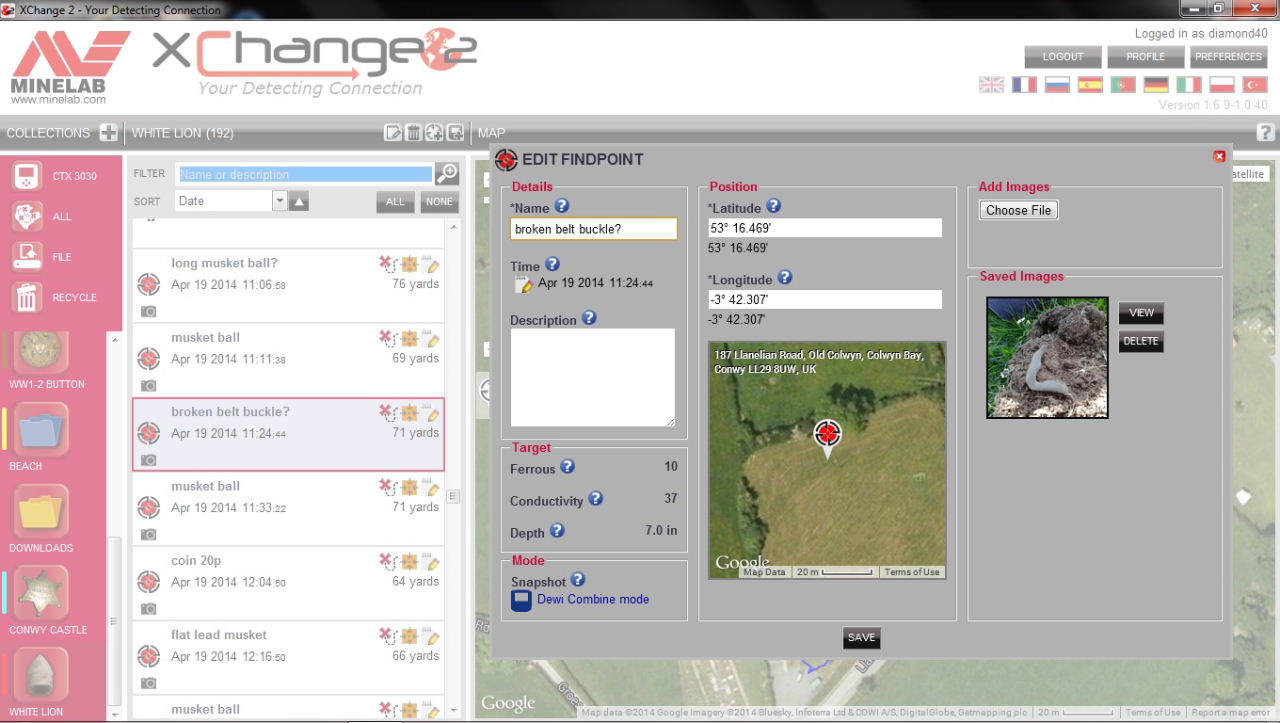Switch language to English flag

click(x=991, y=85)
